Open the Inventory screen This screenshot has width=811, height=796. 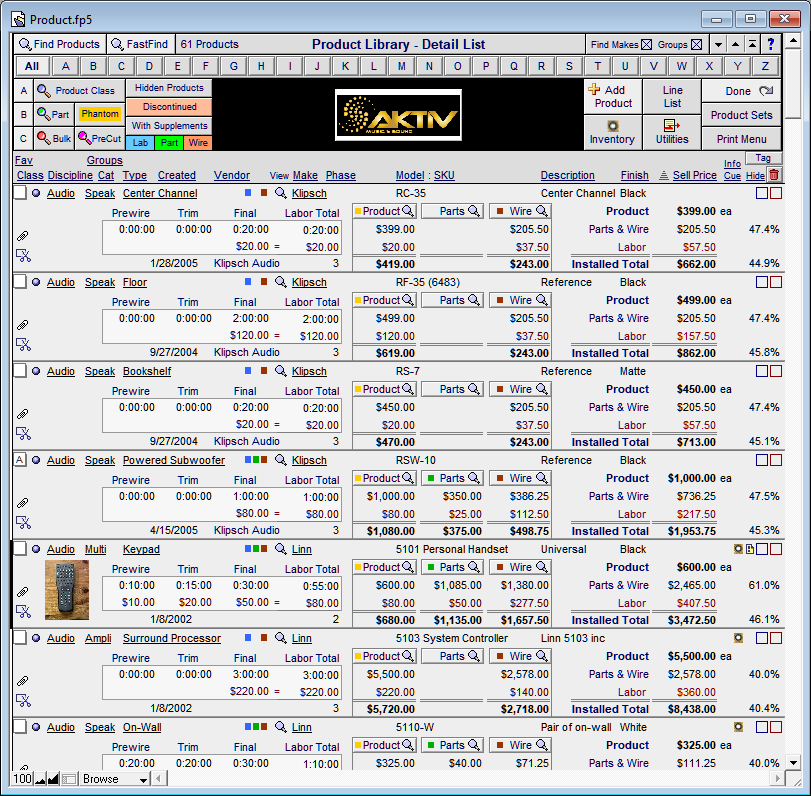coord(613,132)
